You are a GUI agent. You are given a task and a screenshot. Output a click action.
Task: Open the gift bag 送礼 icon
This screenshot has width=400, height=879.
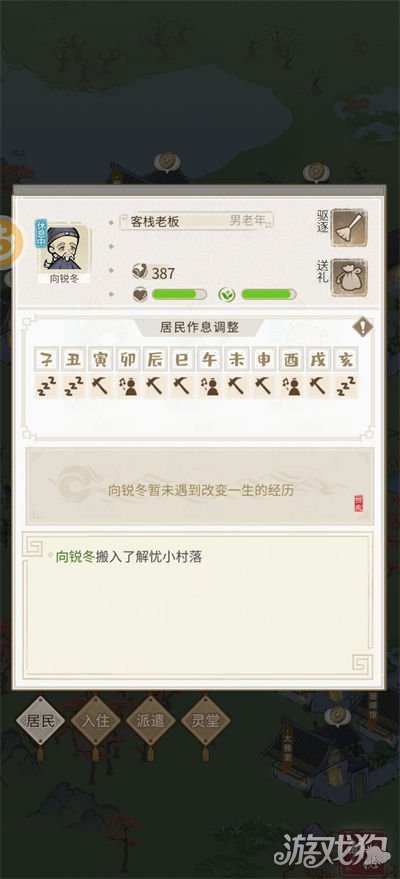(x=348, y=277)
